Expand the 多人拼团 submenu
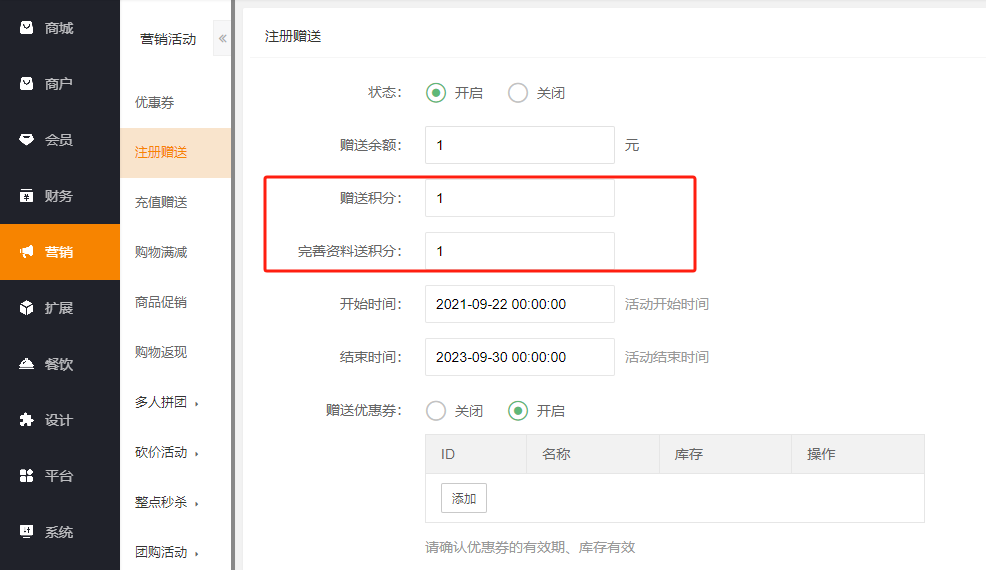The height and width of the screenshot is (570, 986). tap(165, 402)
